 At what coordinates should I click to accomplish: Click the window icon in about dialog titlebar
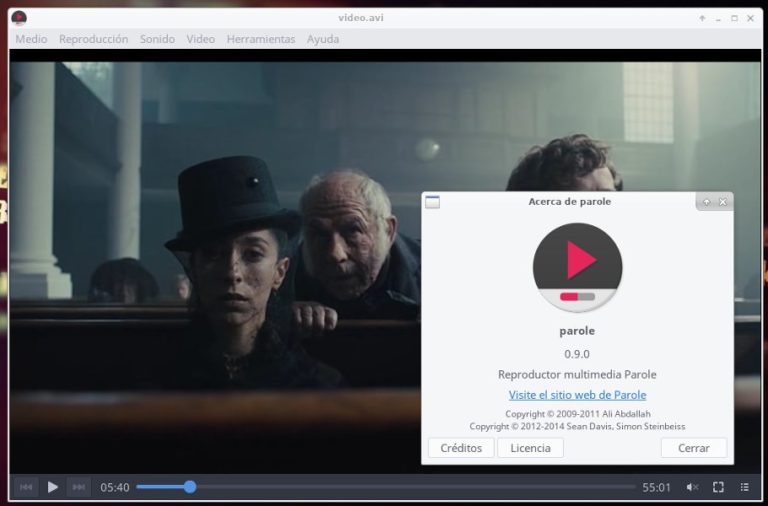432,202
